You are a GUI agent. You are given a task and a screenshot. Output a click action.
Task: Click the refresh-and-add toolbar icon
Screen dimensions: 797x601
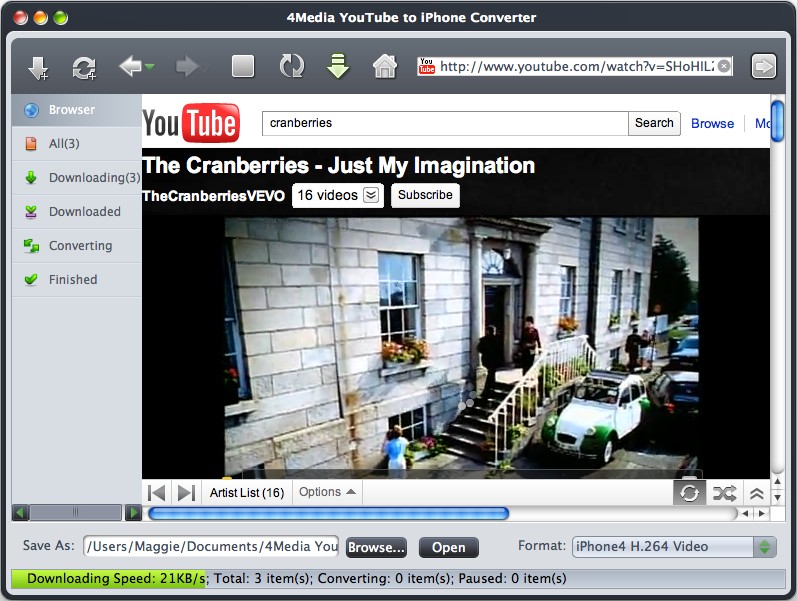pos(84,68)
